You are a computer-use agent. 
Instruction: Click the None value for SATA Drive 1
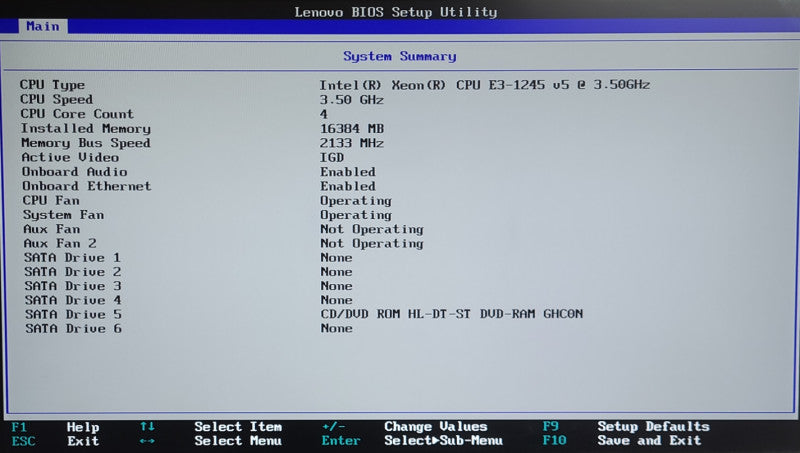tap(336, 258)
